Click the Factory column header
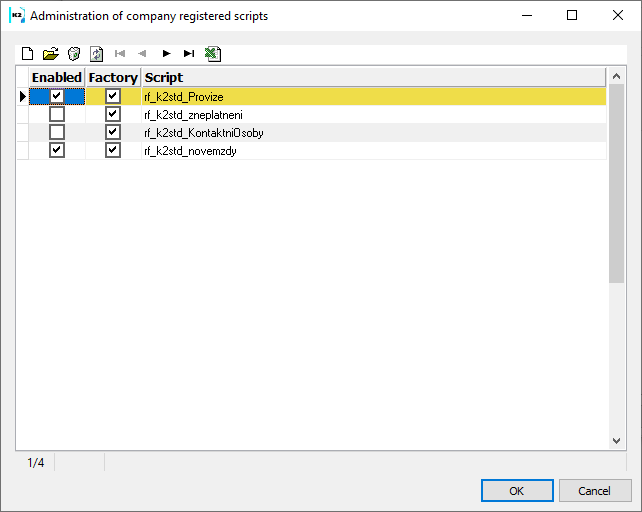The image size is (642, 512). pyautogui.click(x=113, y=77)
